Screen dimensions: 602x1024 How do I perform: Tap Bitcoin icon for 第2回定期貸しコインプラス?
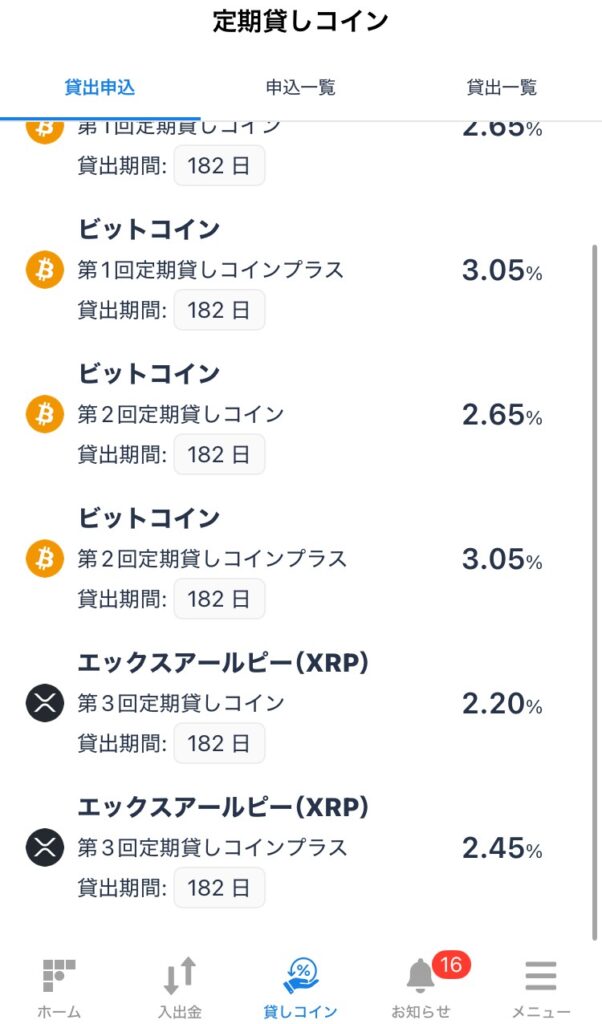click(44, 558)
